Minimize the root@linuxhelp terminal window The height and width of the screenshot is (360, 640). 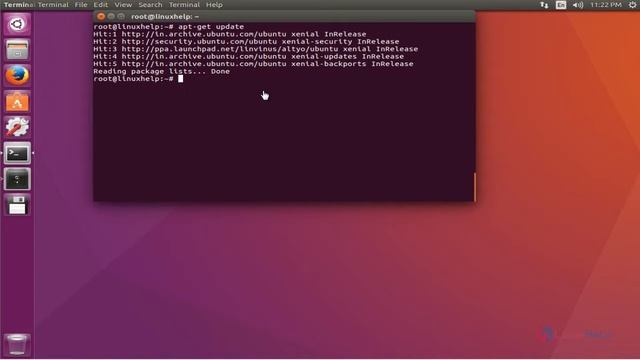coord(111,16)
